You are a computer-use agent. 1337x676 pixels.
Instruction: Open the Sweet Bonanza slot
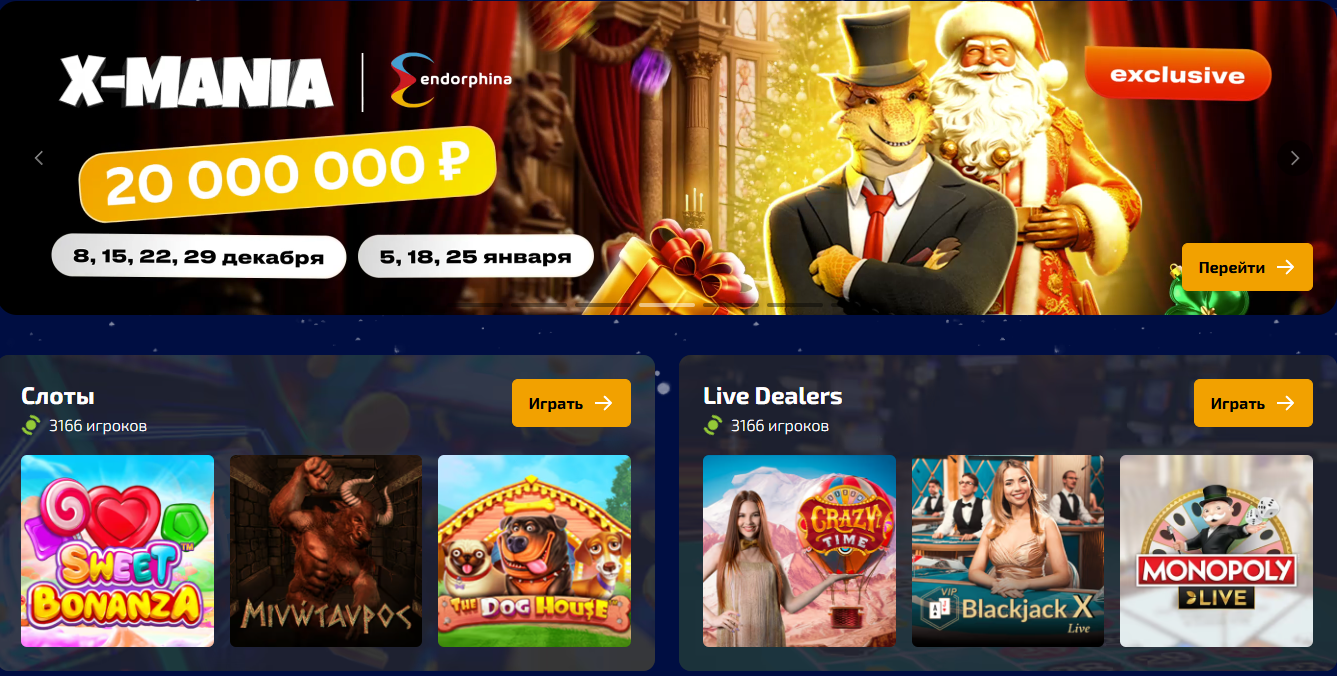point(117,551)
